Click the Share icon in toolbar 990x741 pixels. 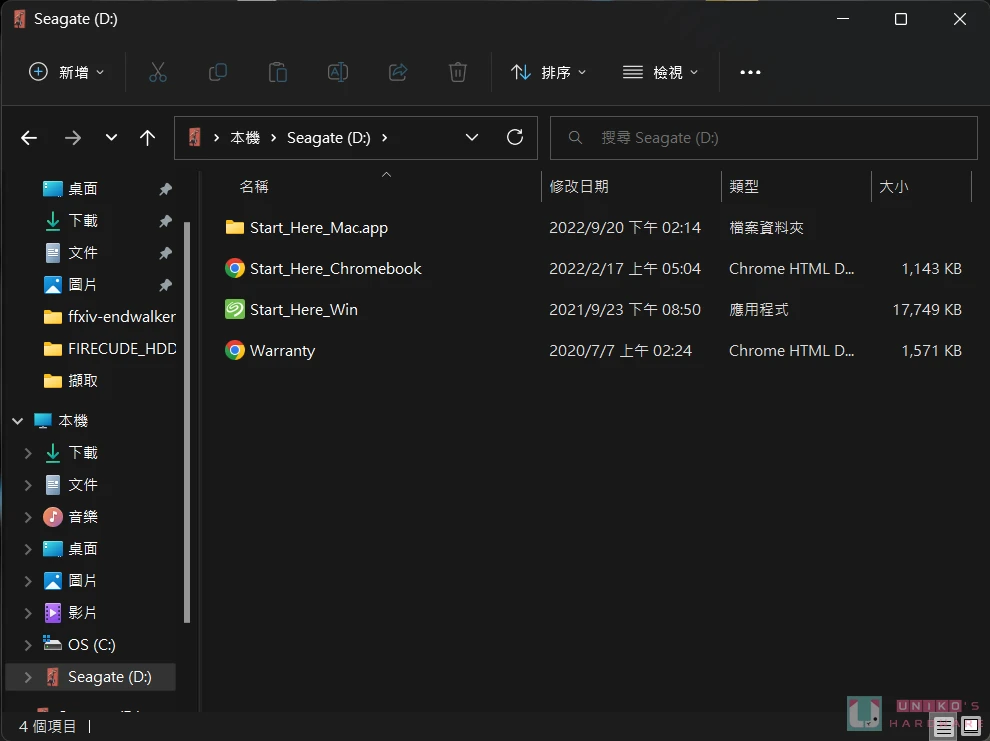(x=398, y=73)
